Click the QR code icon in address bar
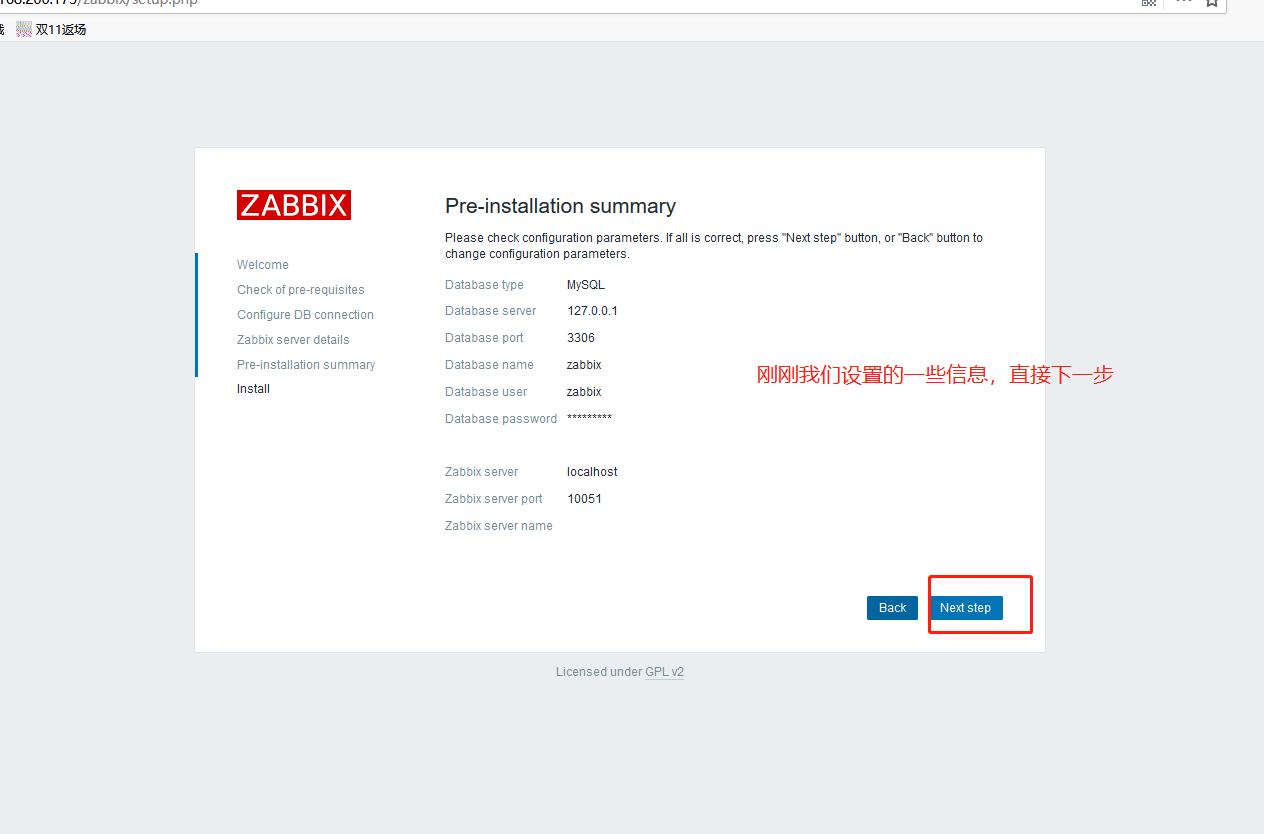The height and width of the screenshot is (834, 1264). [1149, 3]
